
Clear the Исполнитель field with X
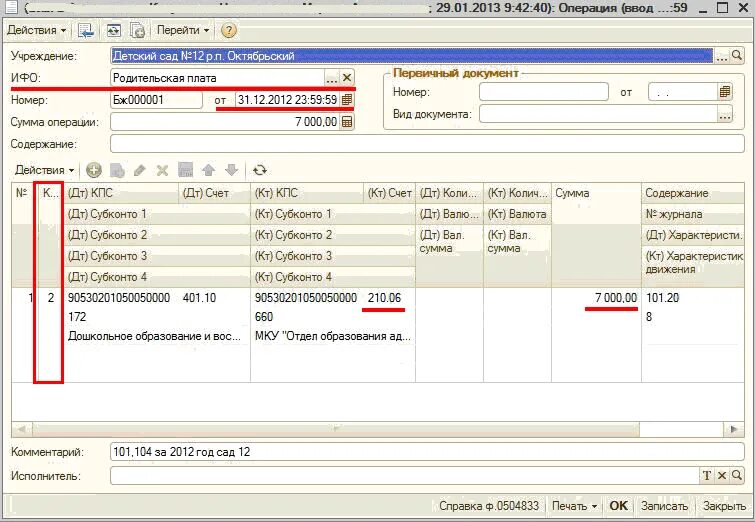[x=722, y=475]
